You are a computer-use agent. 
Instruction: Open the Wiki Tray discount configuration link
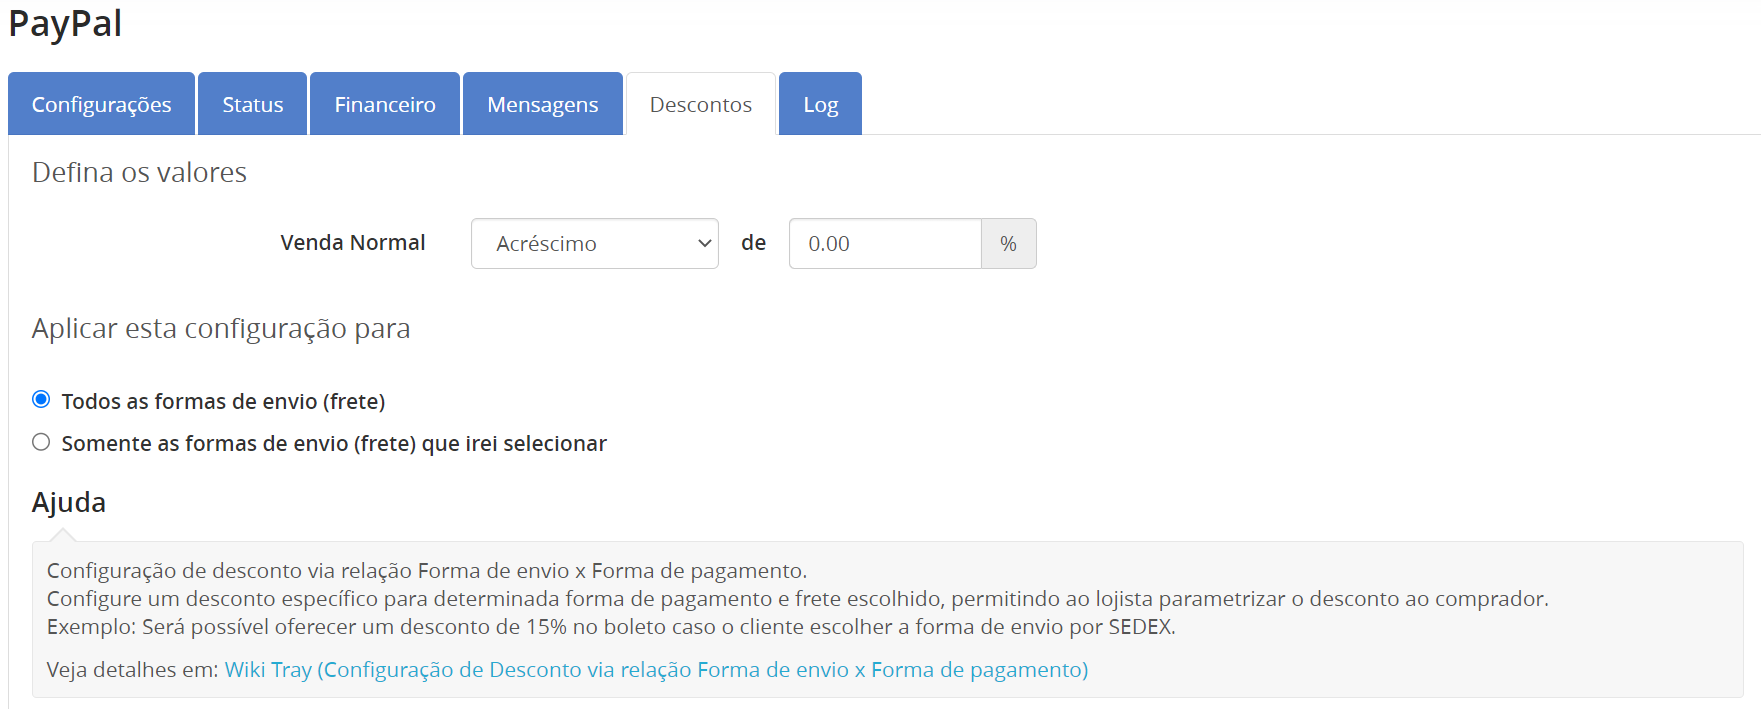(x=656, y=669)
